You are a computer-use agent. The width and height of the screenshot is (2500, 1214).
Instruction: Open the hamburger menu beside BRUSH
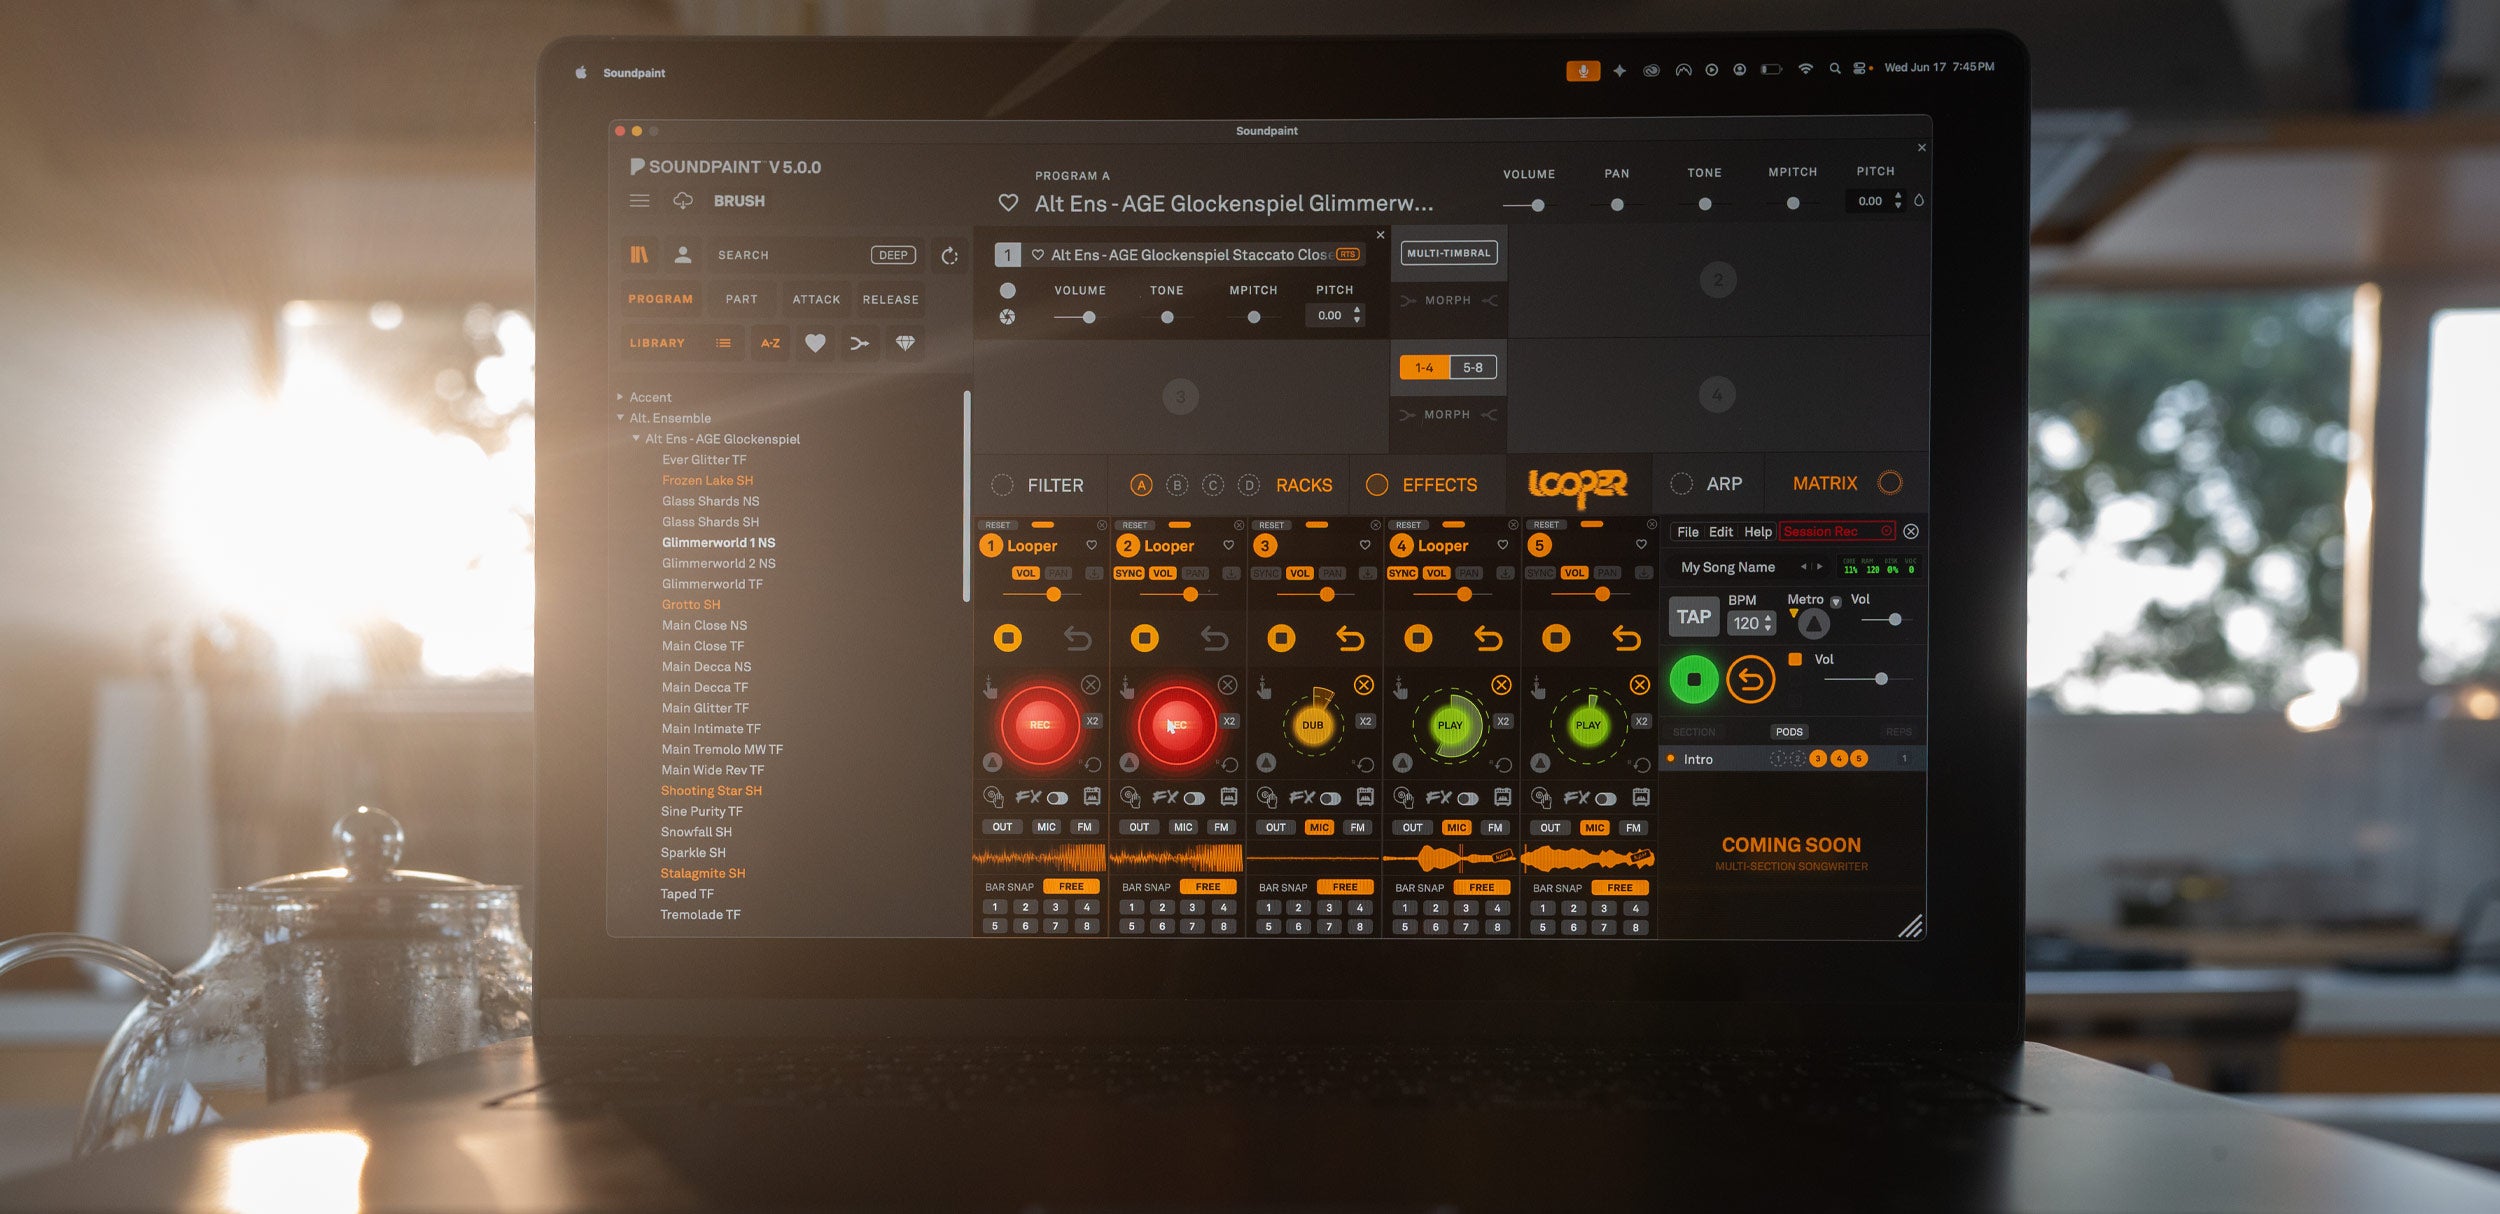639,201
